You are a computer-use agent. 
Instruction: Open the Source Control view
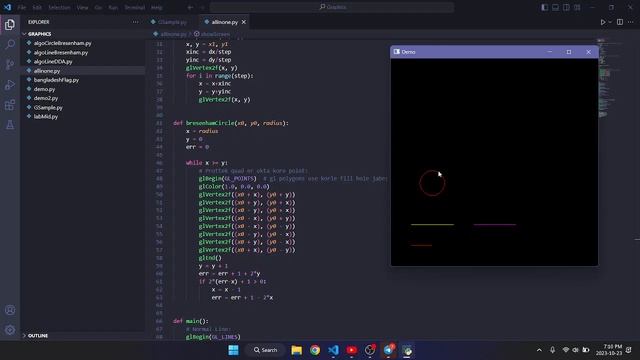(x=10, y=64)
